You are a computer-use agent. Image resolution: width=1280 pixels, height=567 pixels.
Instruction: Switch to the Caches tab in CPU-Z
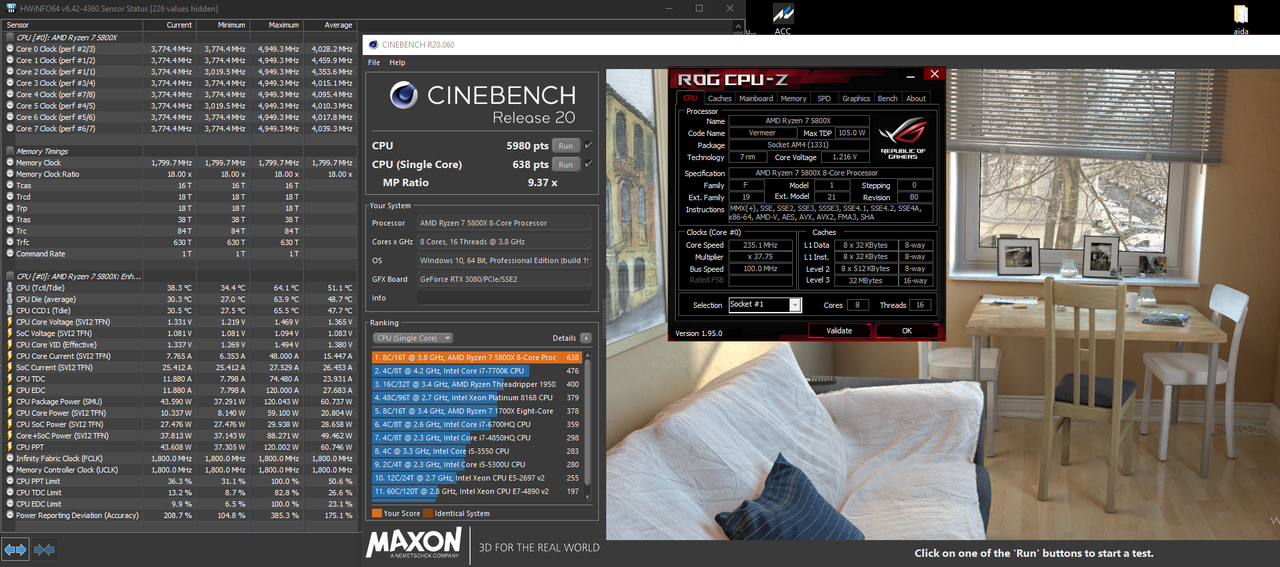point(720,98)
